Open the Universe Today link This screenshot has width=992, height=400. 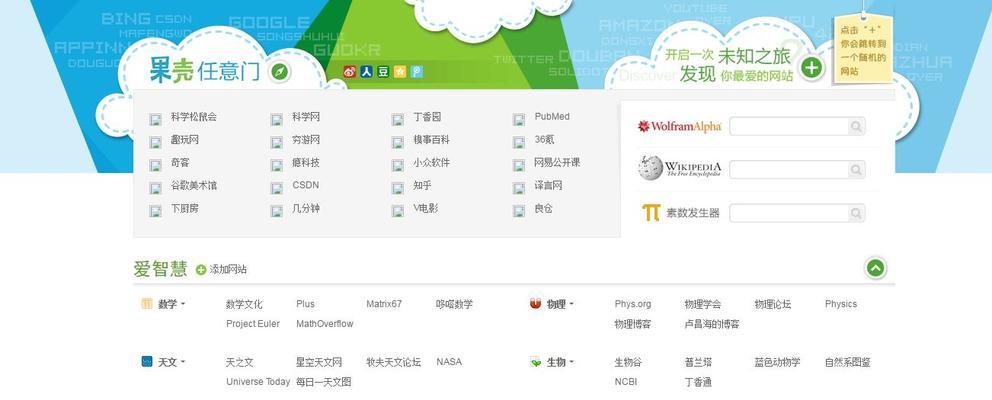coord(258,382)
